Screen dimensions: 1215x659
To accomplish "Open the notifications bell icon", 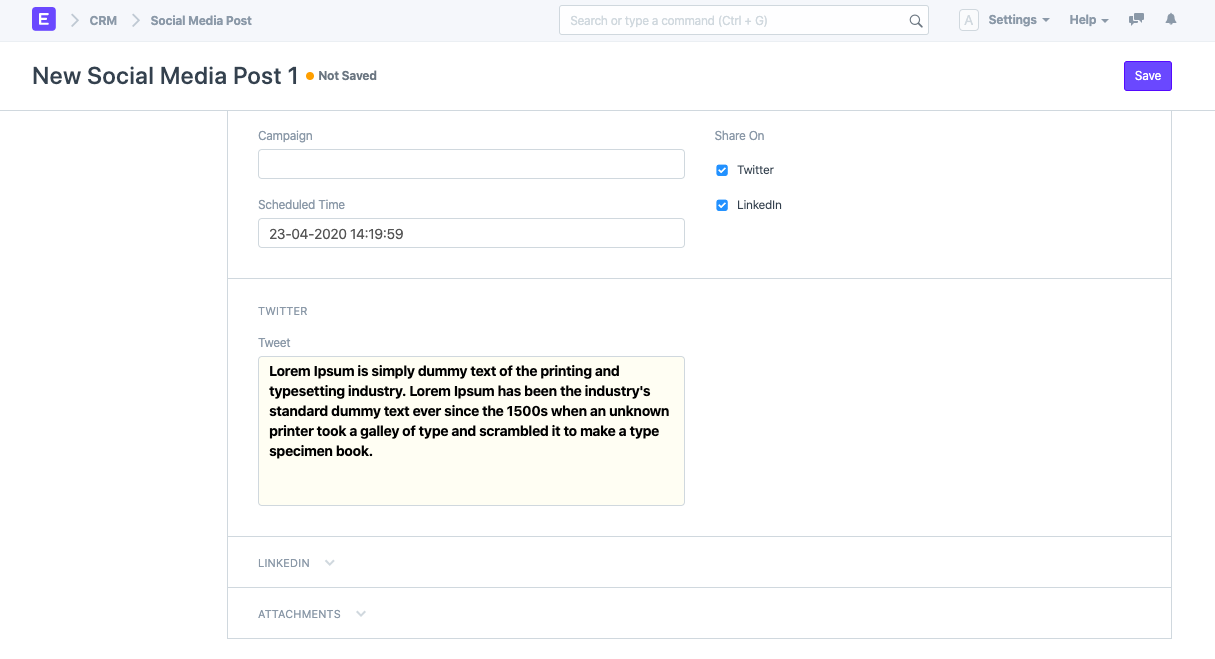I will click(1171, 20).
